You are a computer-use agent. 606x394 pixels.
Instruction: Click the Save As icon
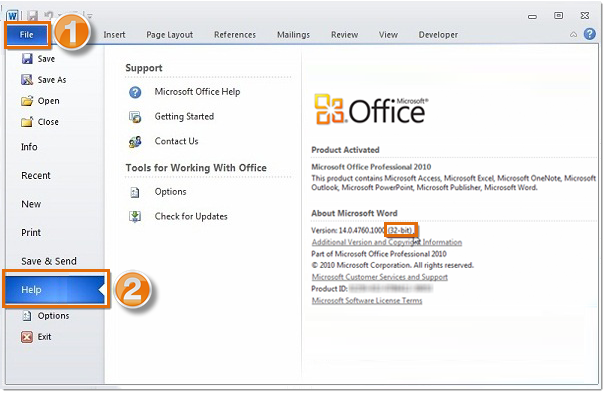pos(27,80)
